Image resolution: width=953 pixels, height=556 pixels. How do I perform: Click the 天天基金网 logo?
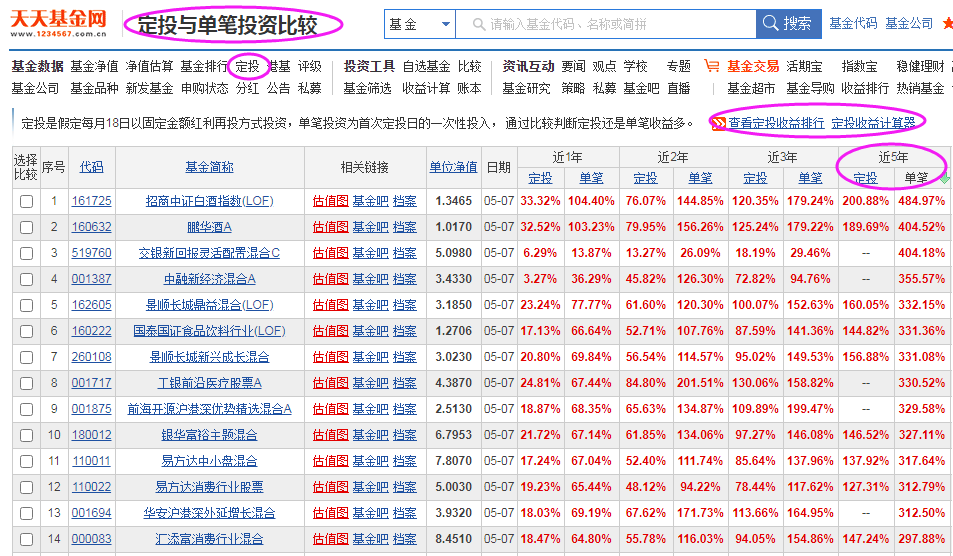(58, 23)
